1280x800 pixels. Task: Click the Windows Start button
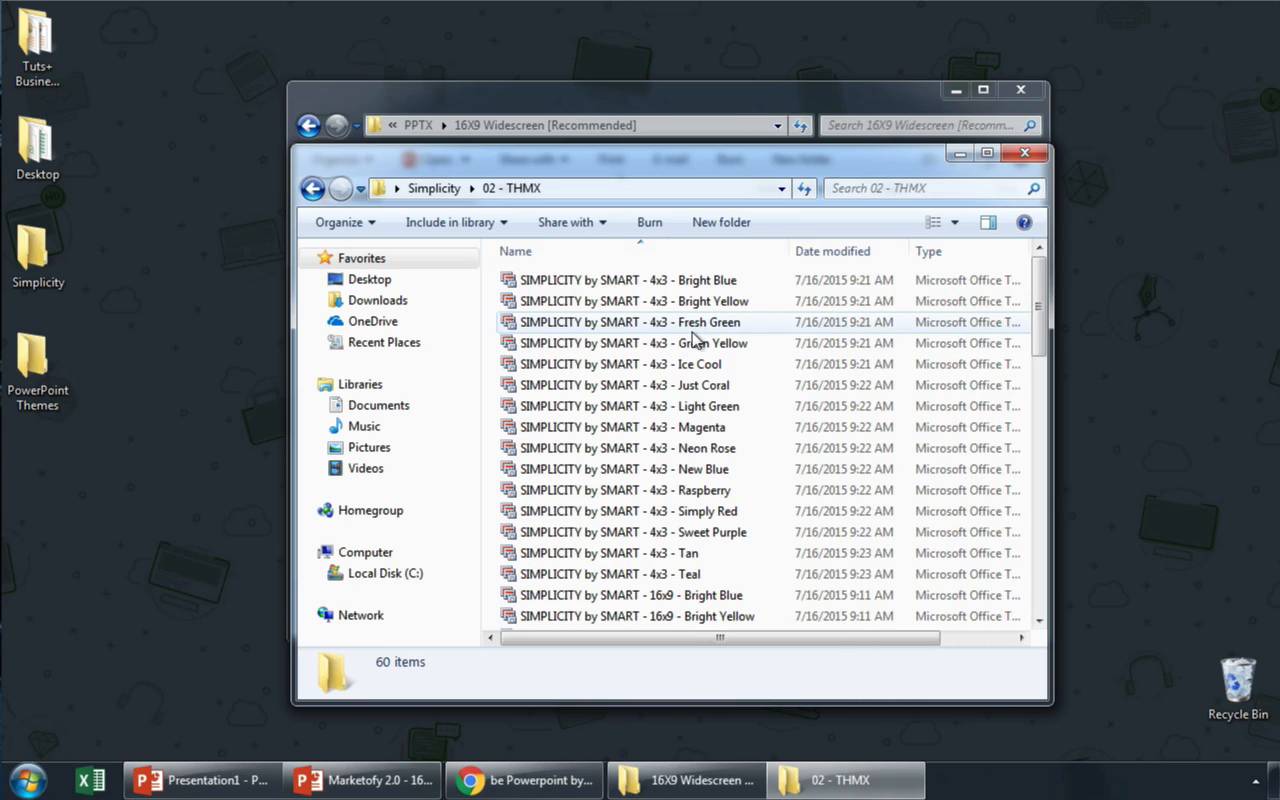coord(29,780)
